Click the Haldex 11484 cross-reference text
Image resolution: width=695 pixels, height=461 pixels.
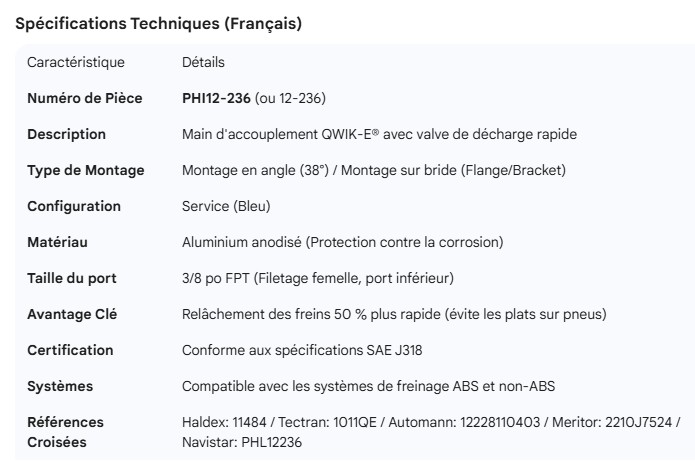[223, 422]
